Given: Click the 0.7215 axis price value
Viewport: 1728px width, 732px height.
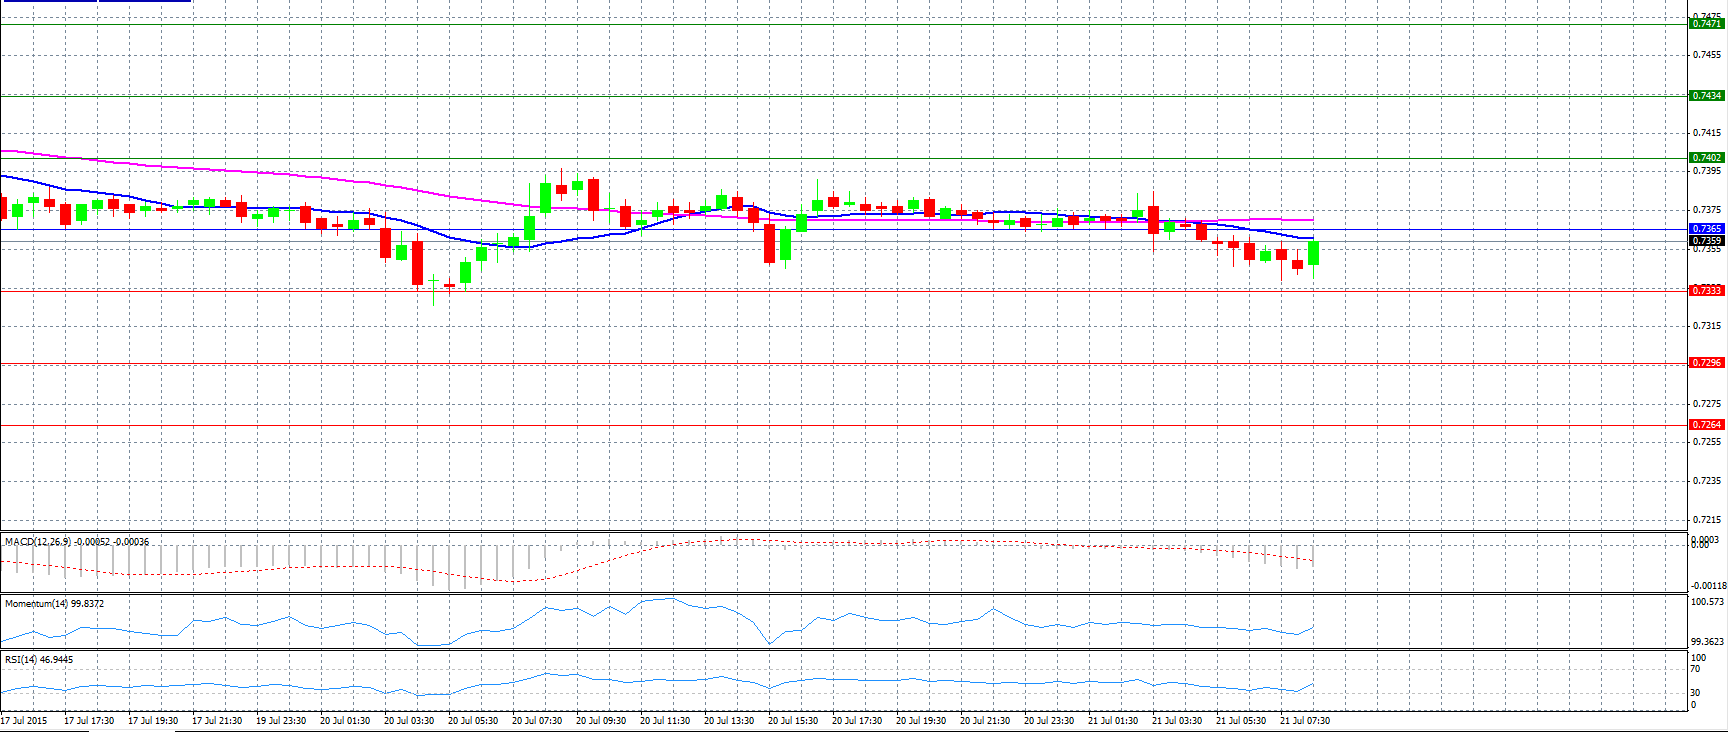Looking at the screenshot, I should coord(1706,520).
